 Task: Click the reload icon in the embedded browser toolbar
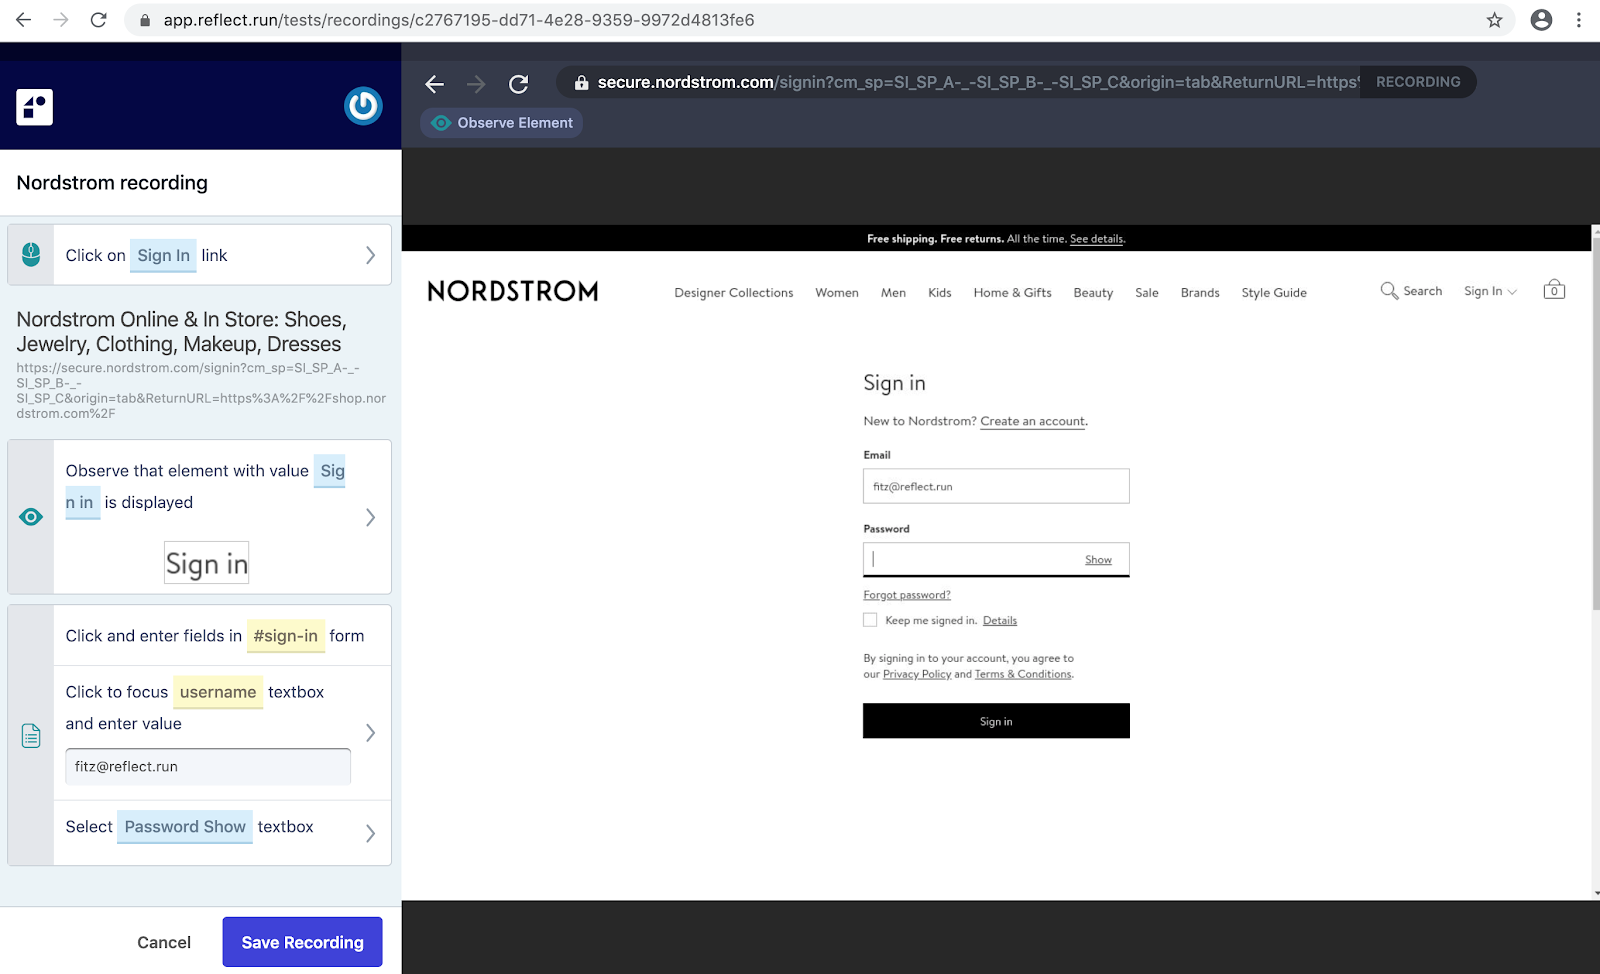click(518, 84)
